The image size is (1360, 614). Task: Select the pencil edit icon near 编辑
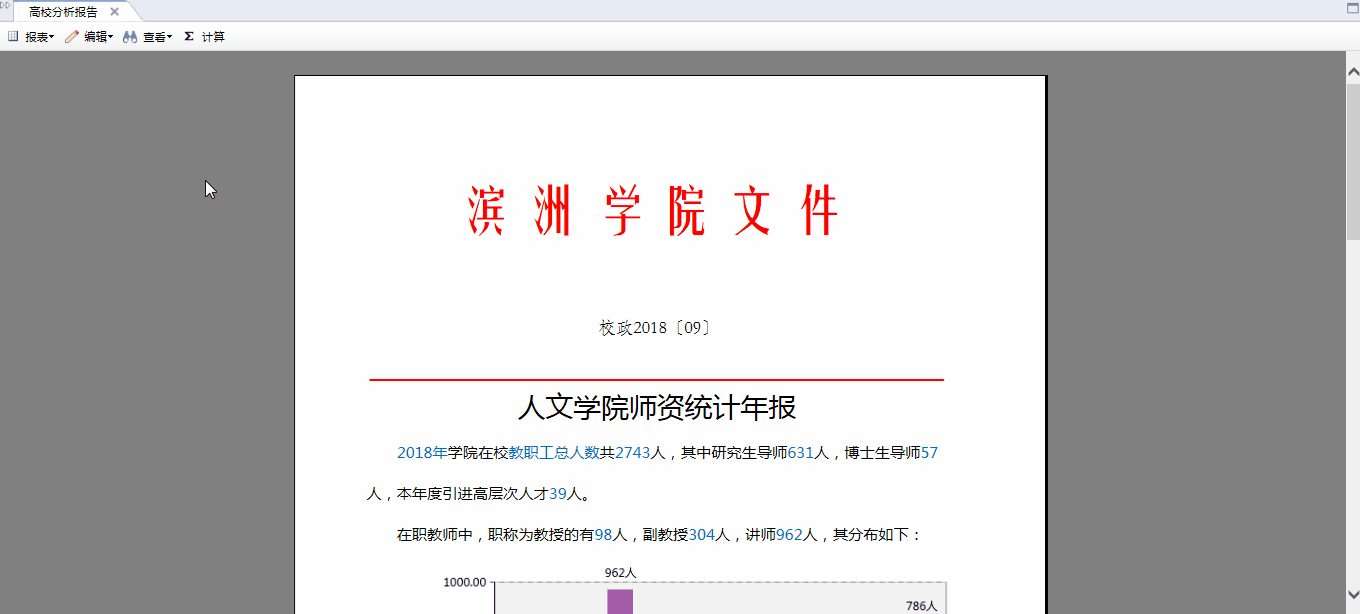coord(70,36)
